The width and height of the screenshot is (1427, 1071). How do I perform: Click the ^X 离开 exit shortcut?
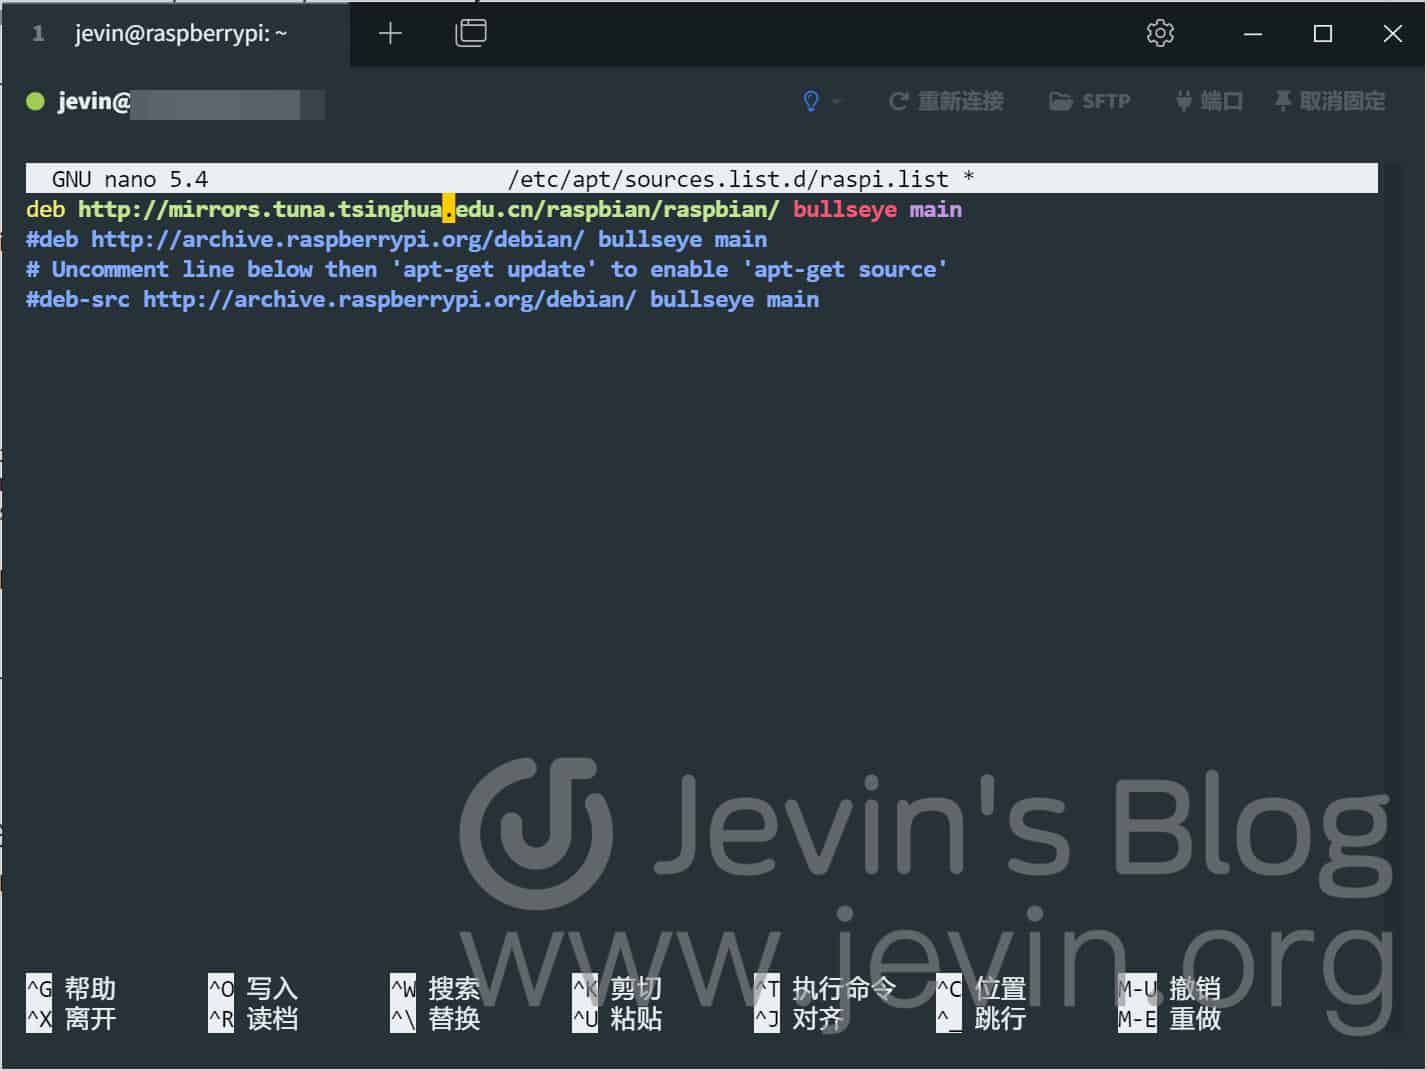click(x=71, y=1018)
